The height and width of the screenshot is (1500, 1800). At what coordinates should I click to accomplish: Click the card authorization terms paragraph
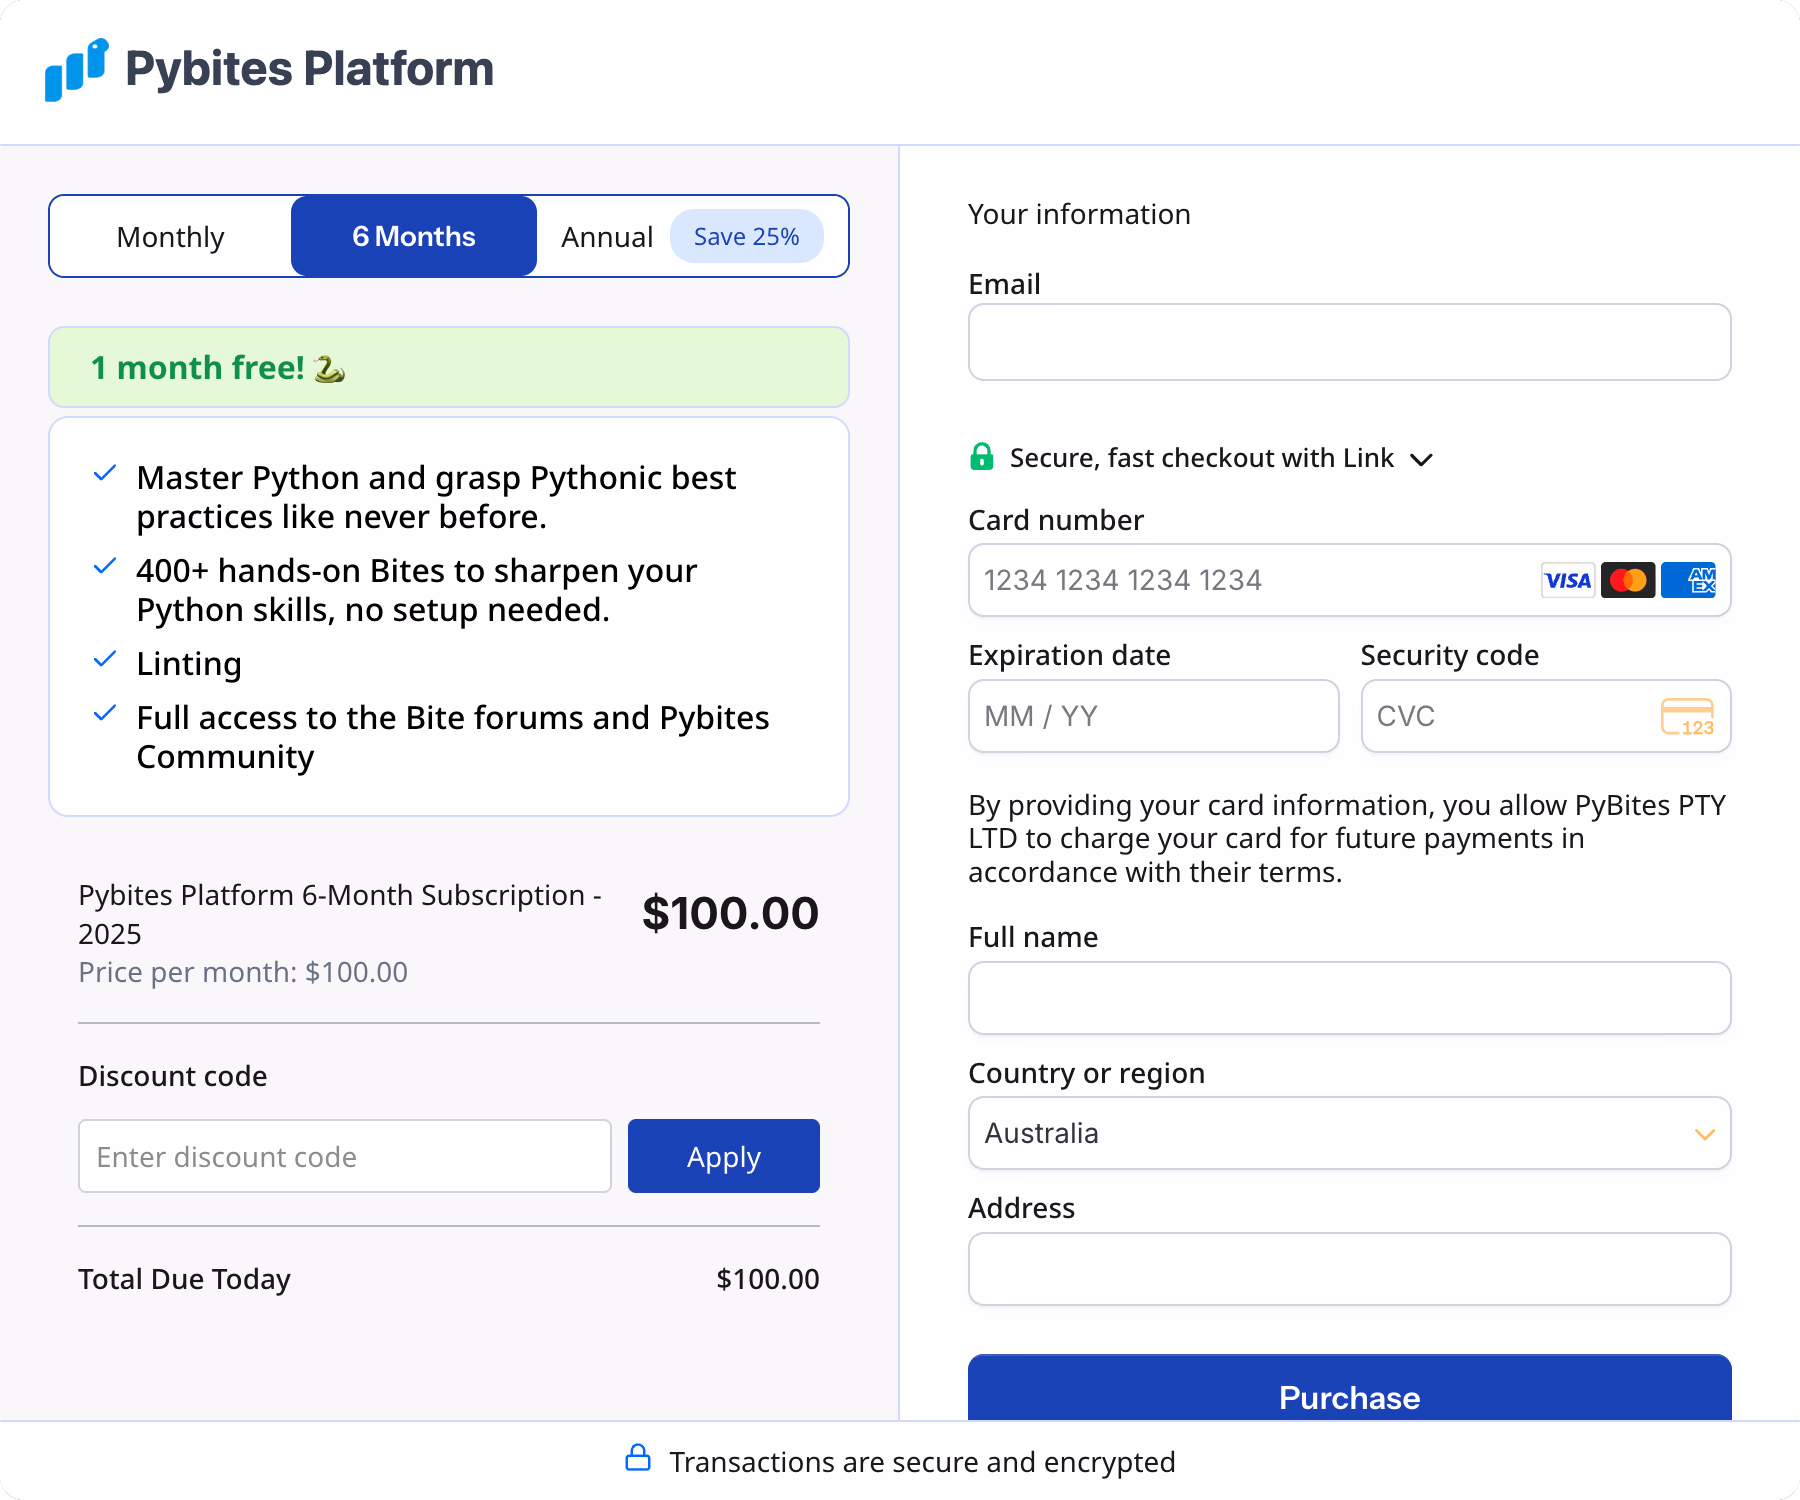point(1347,838)
